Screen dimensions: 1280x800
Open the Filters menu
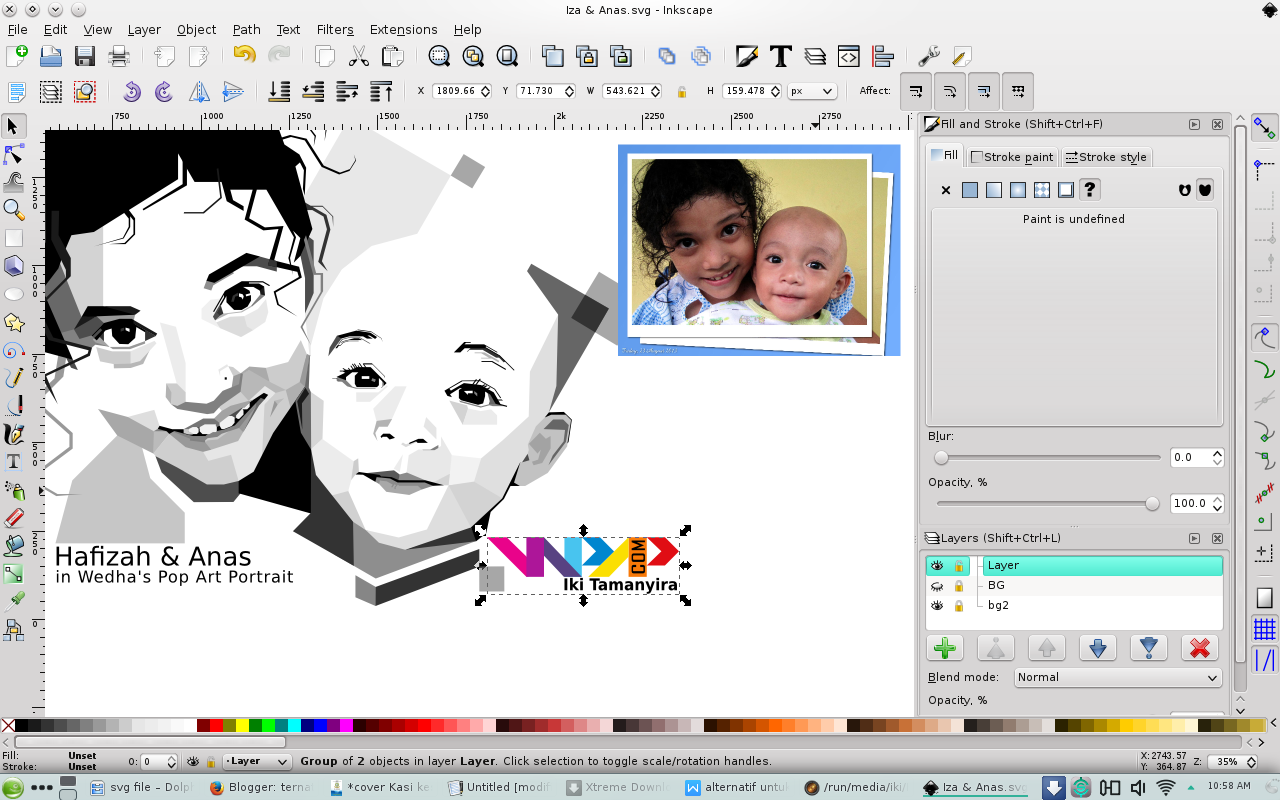click(x=335, y=29)
